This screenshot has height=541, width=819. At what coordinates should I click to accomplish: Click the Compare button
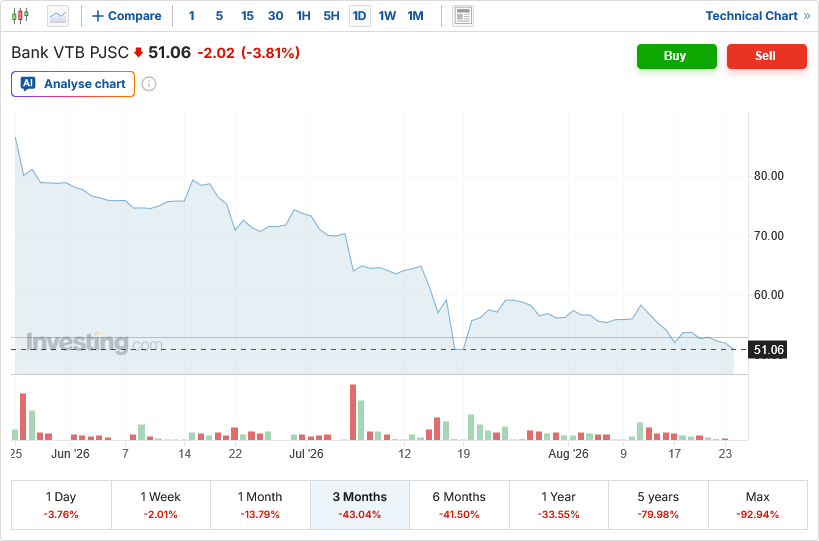tap(127, 16)
